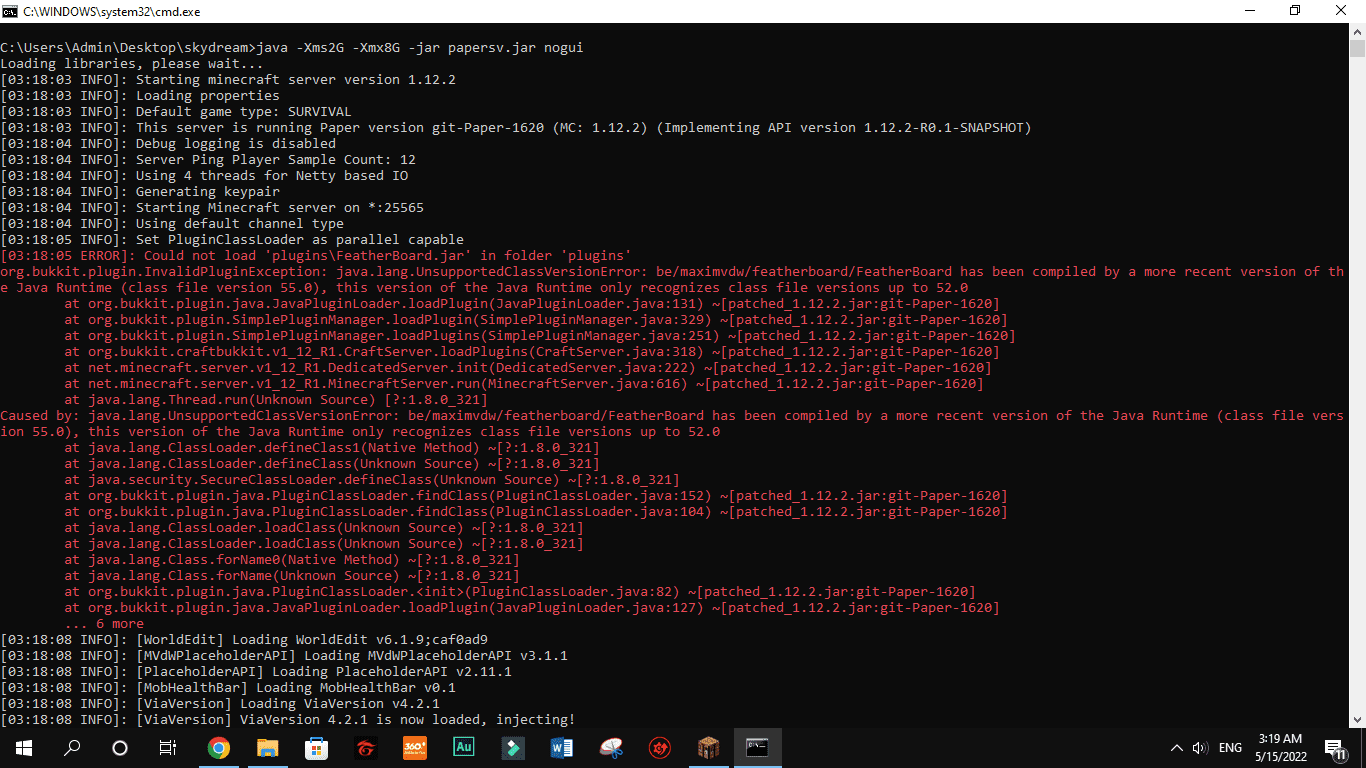Click 'Using 4 threads for Netty based IO'

pos(272,176)
